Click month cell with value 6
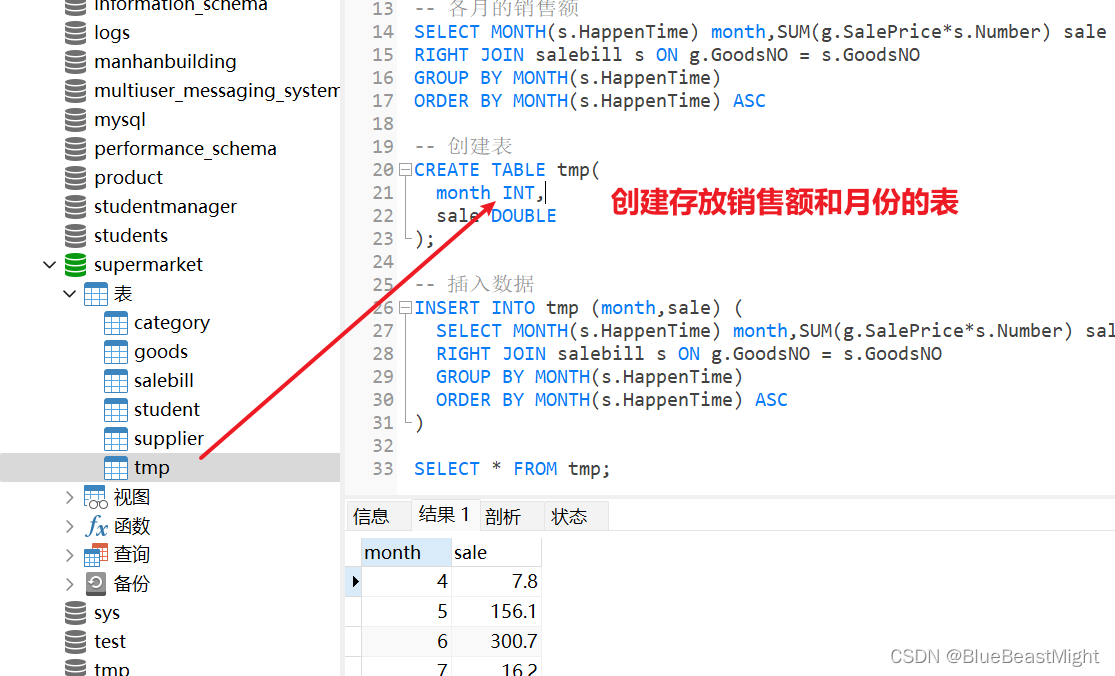 click(x=406, y=641)
